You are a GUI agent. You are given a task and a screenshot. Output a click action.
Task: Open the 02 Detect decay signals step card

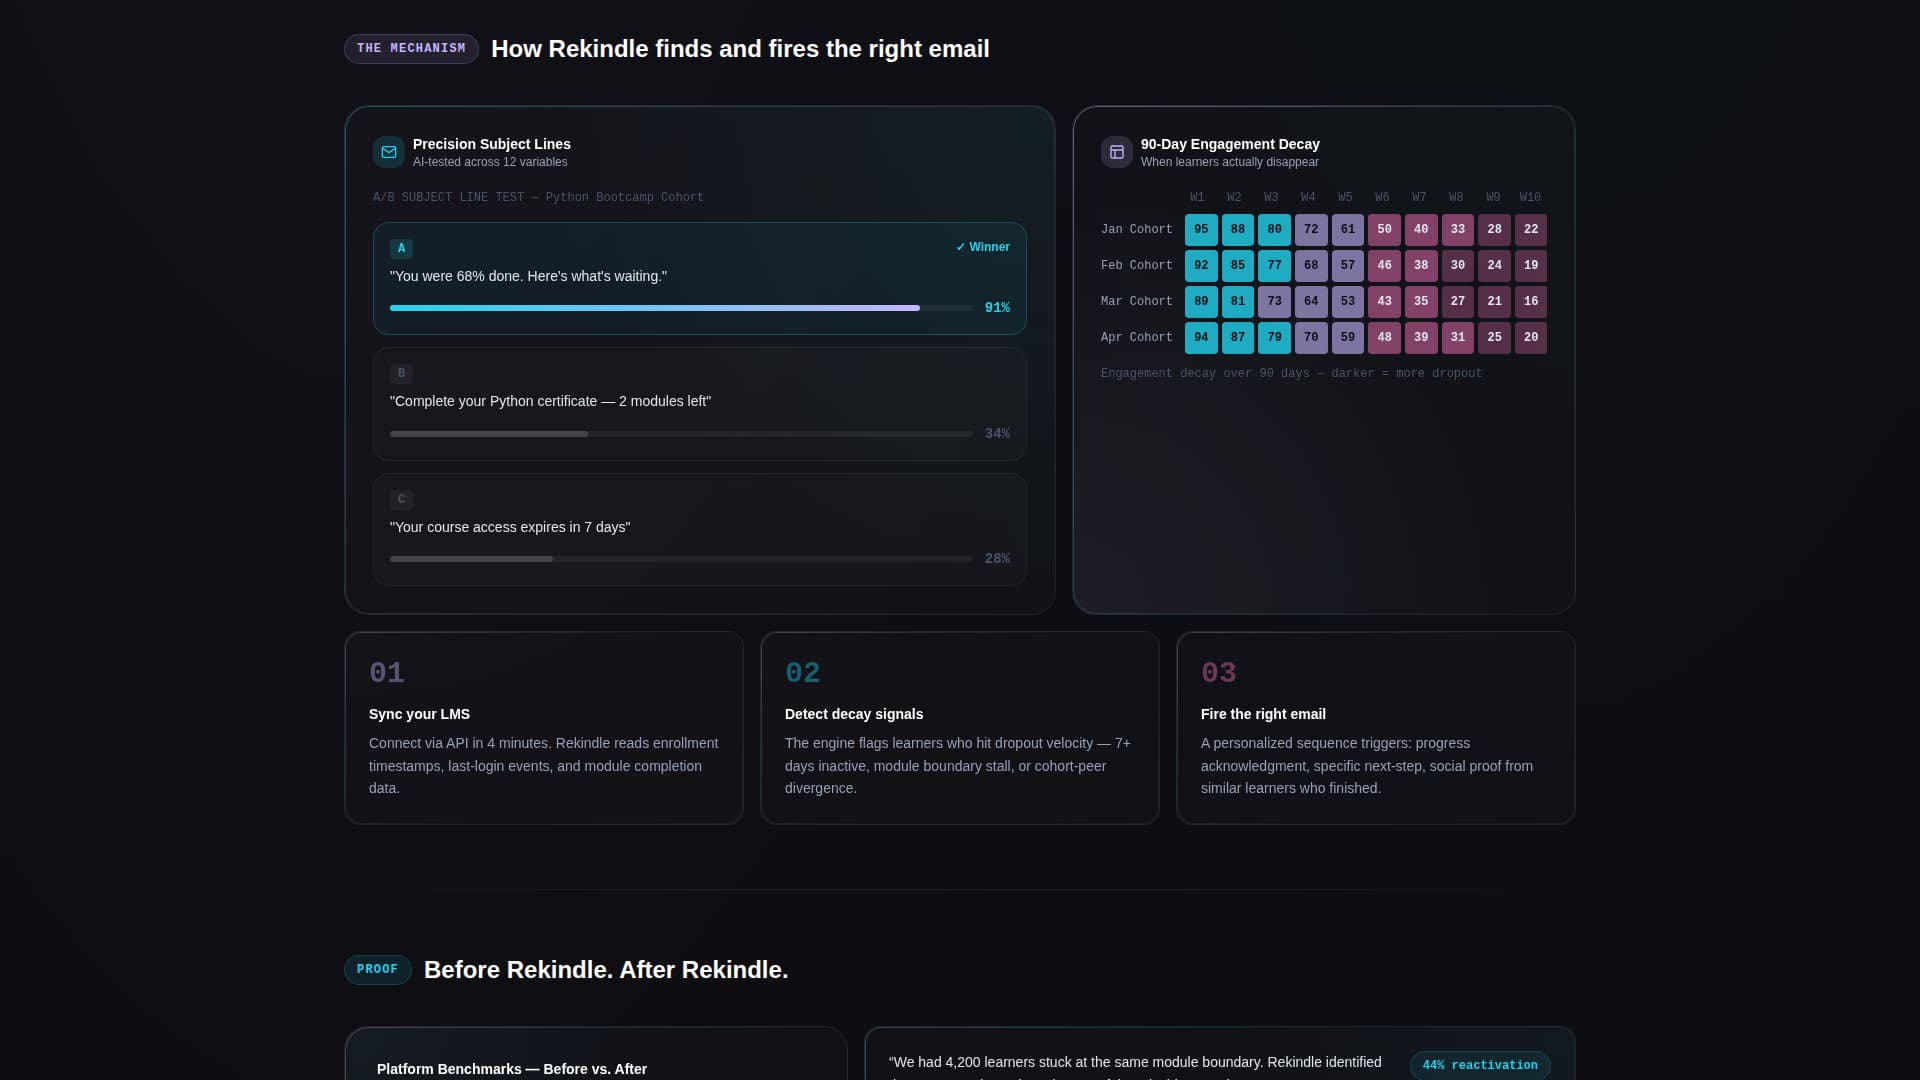(960, 728)
